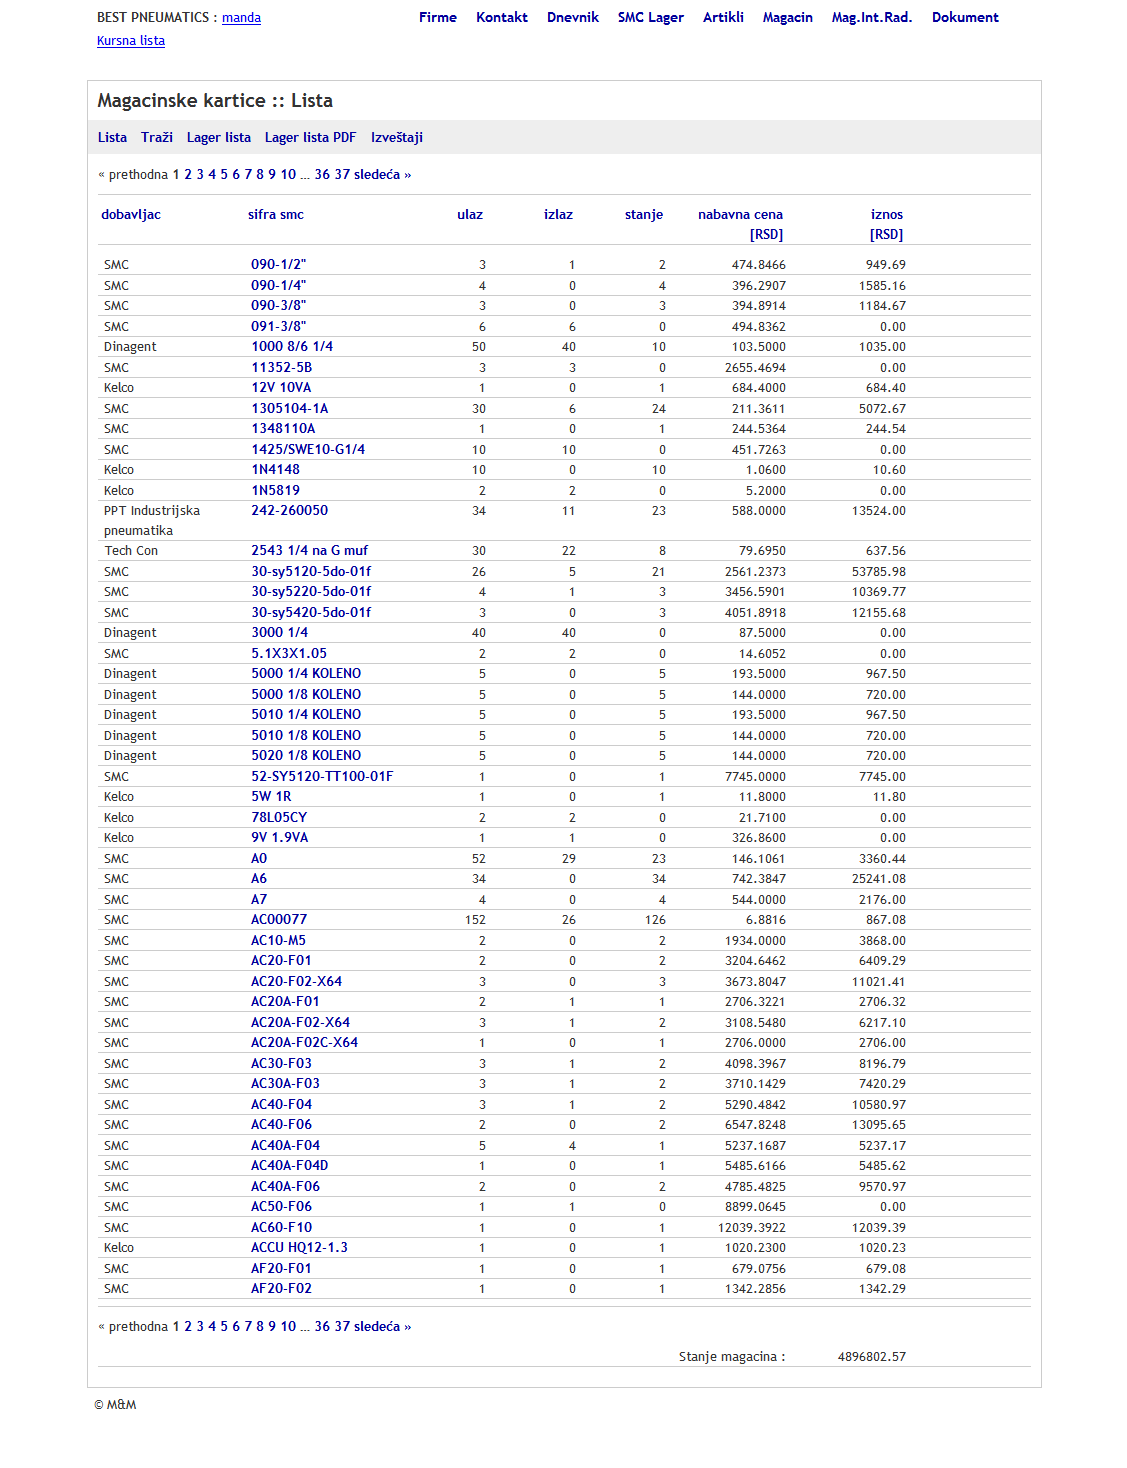Open the SMC Lager menu
This screenshot has height=1468, width=1127.
(650, 17)
